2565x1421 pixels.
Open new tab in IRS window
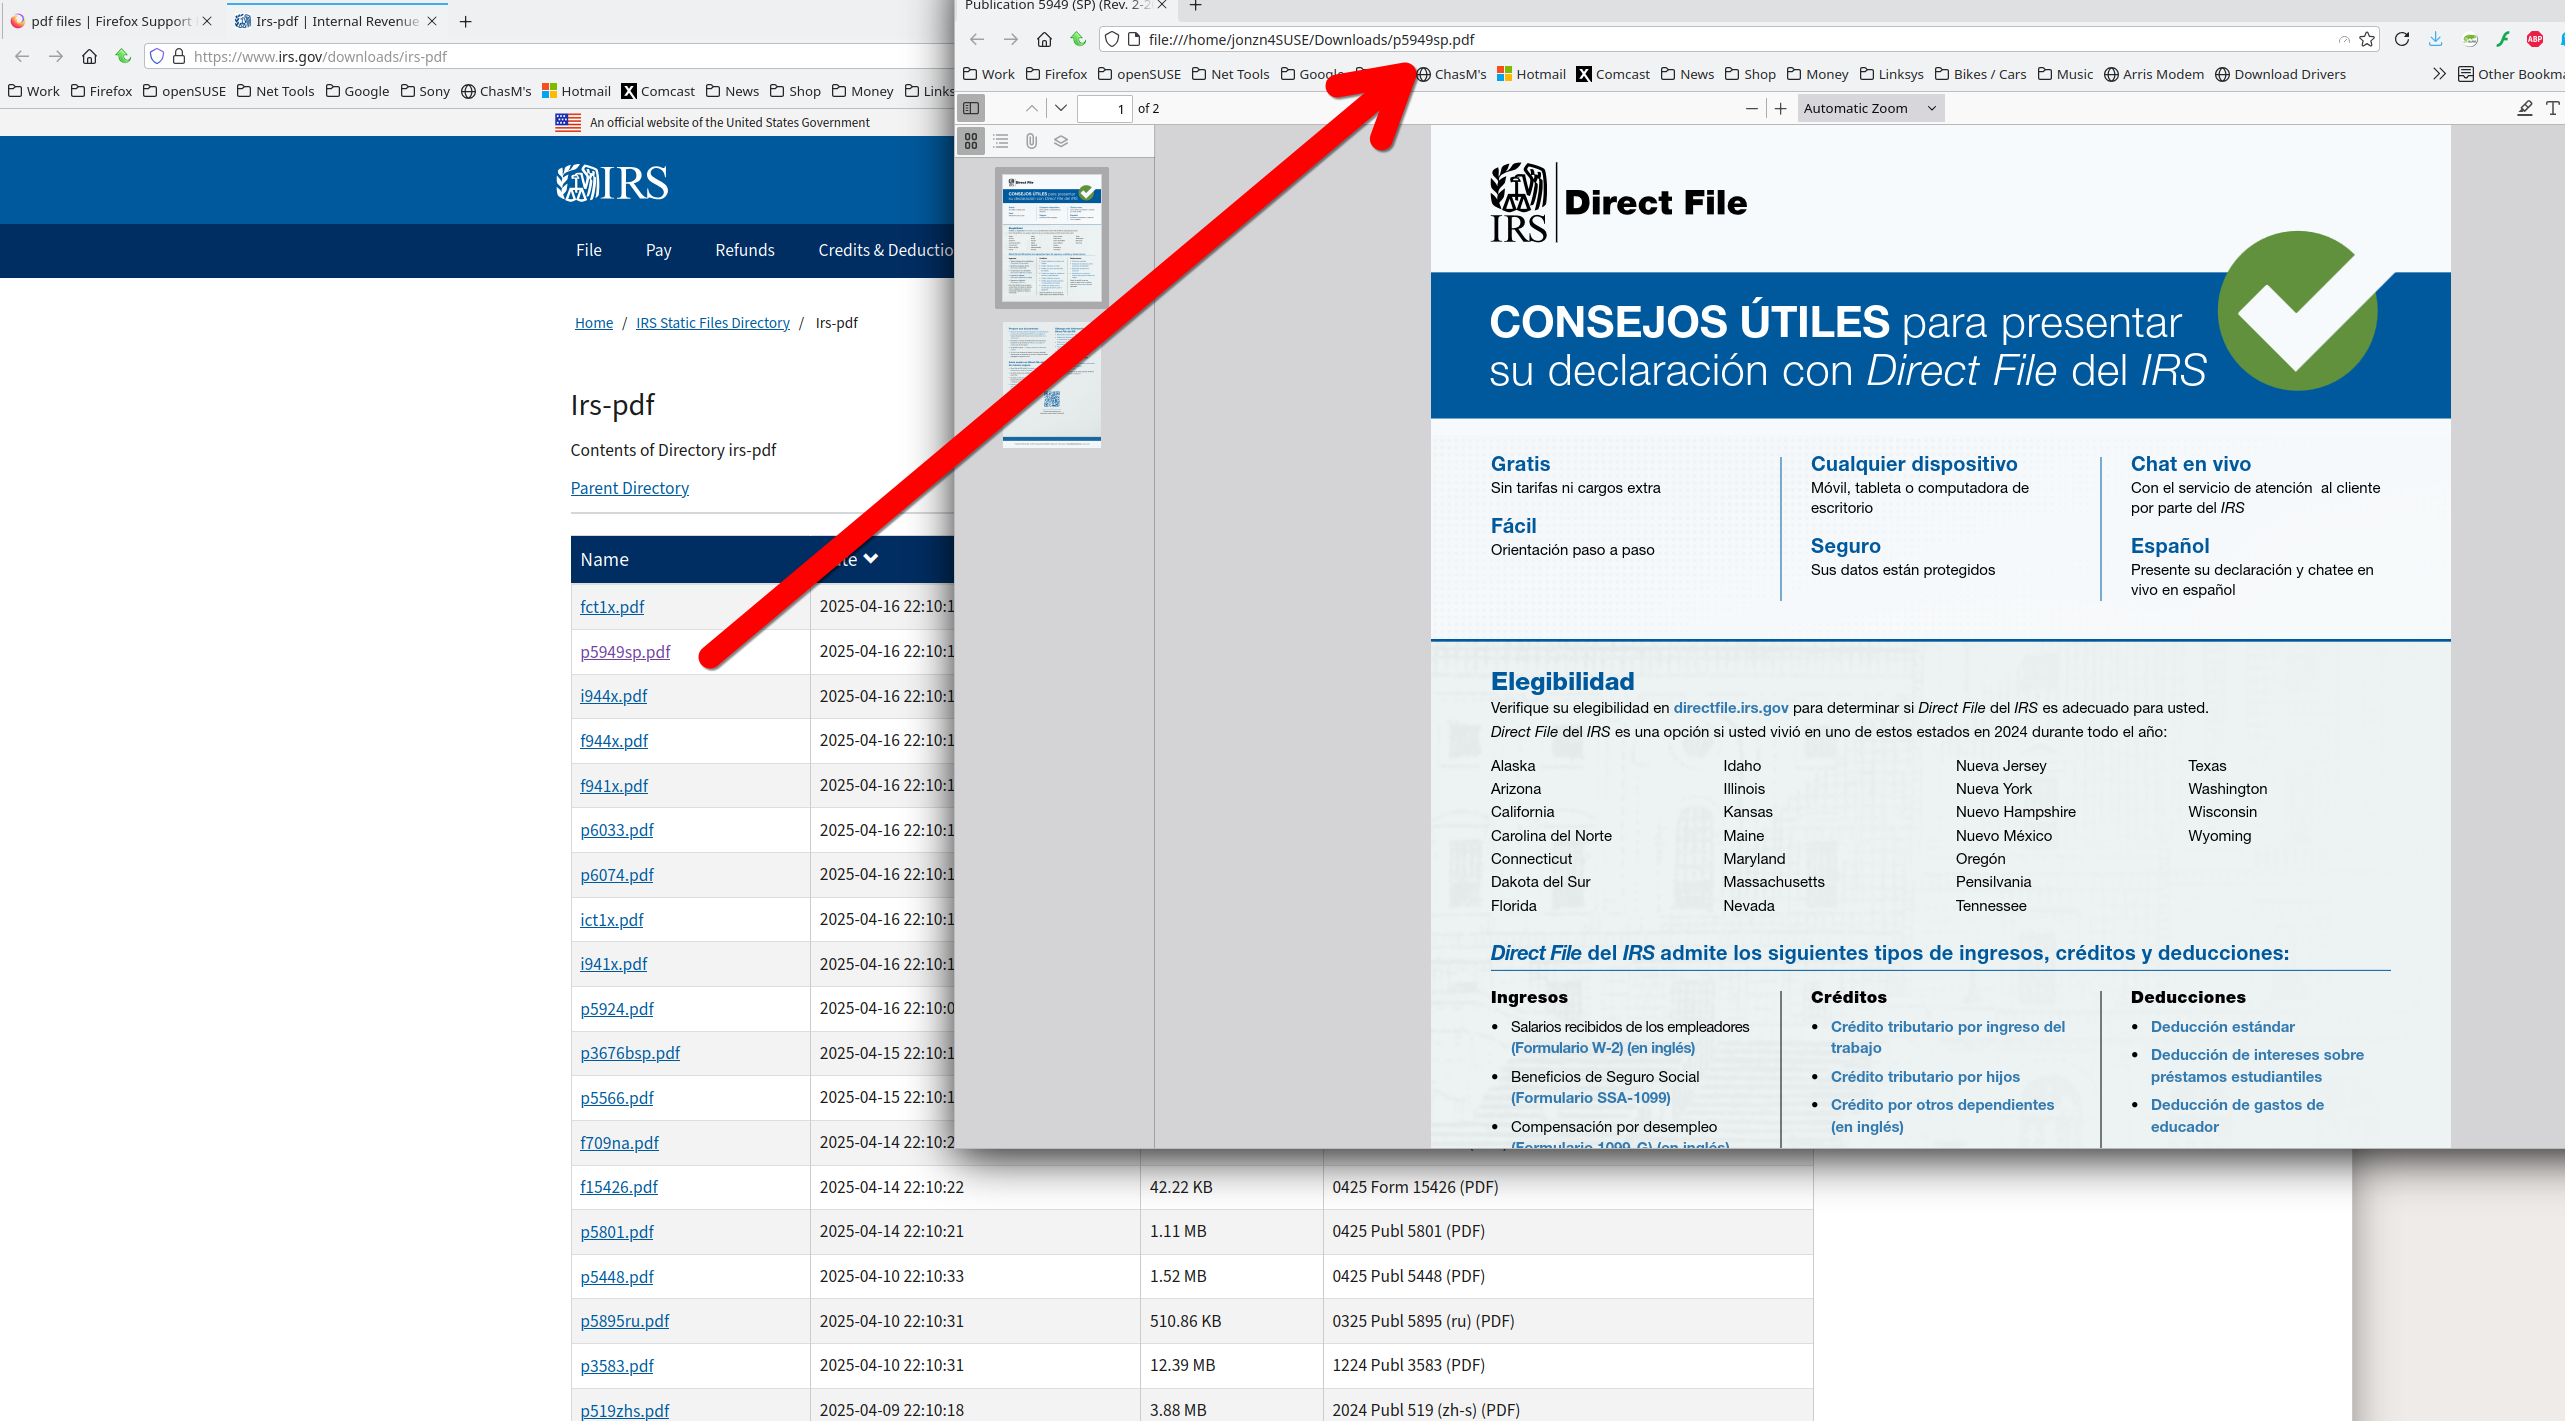pos(465,21)
